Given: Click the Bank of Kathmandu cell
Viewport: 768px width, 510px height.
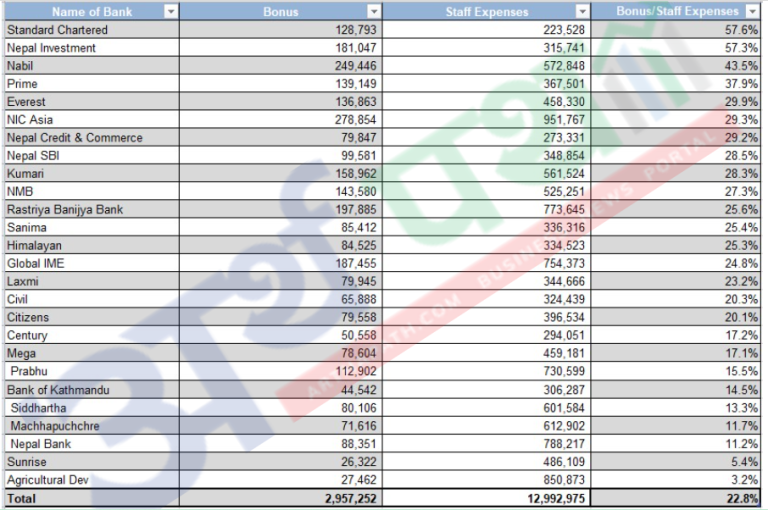Looking at the screenshot, I should click(92, 390).
